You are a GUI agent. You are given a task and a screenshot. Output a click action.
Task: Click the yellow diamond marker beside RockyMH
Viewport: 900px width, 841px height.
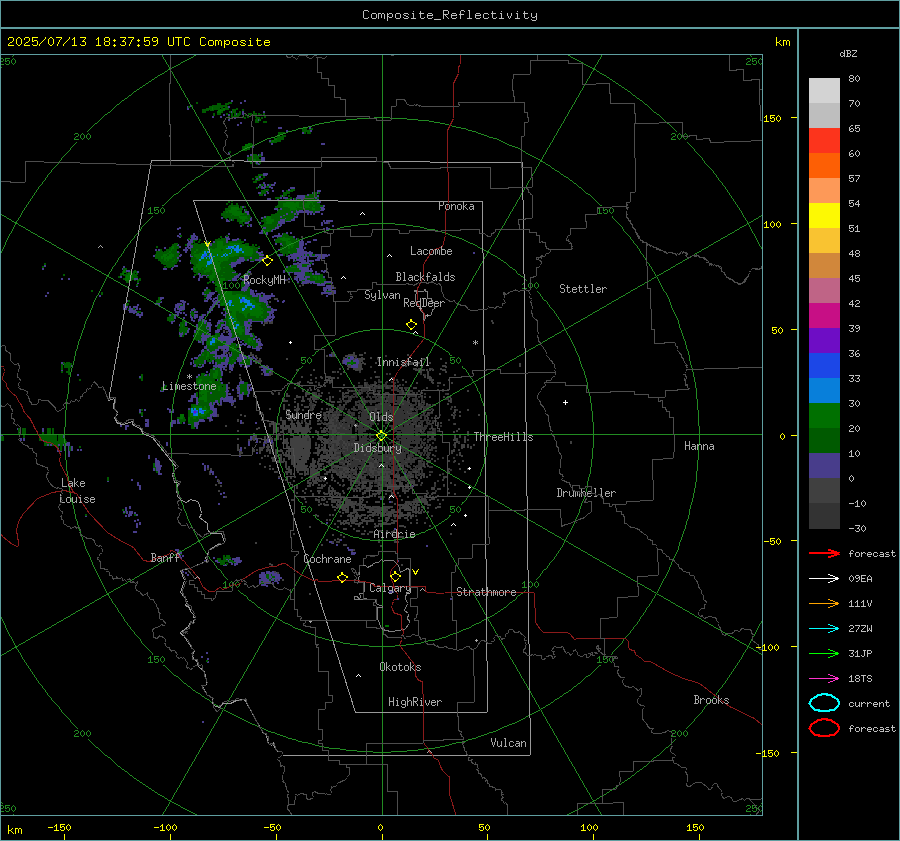[267, 261]
